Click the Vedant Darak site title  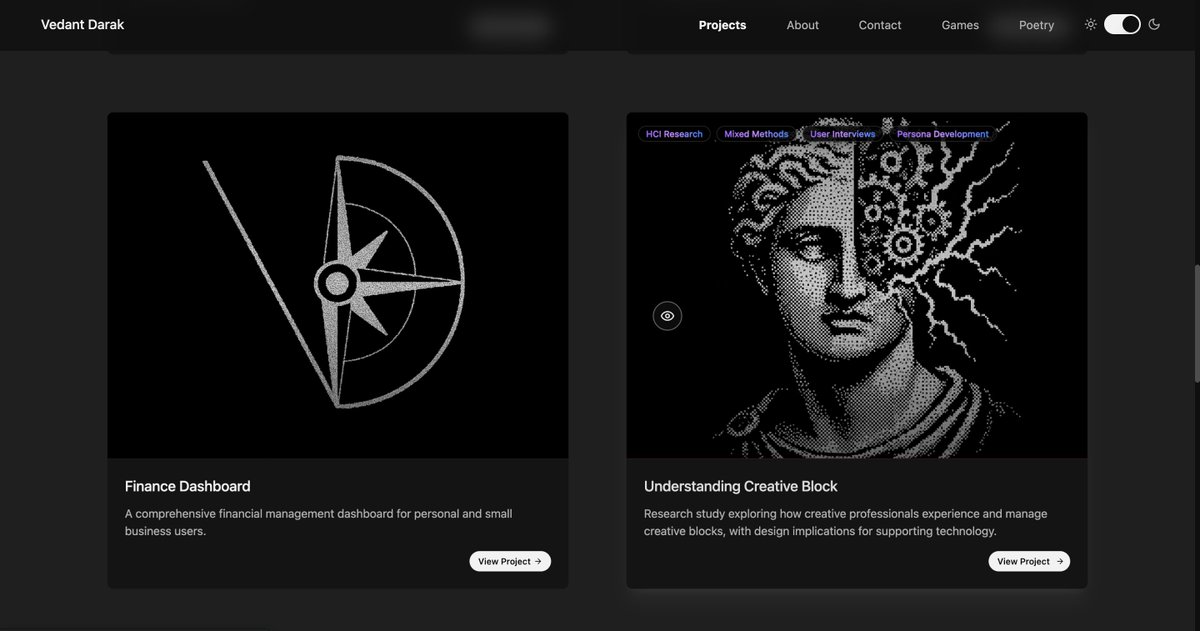click(82, 24)
